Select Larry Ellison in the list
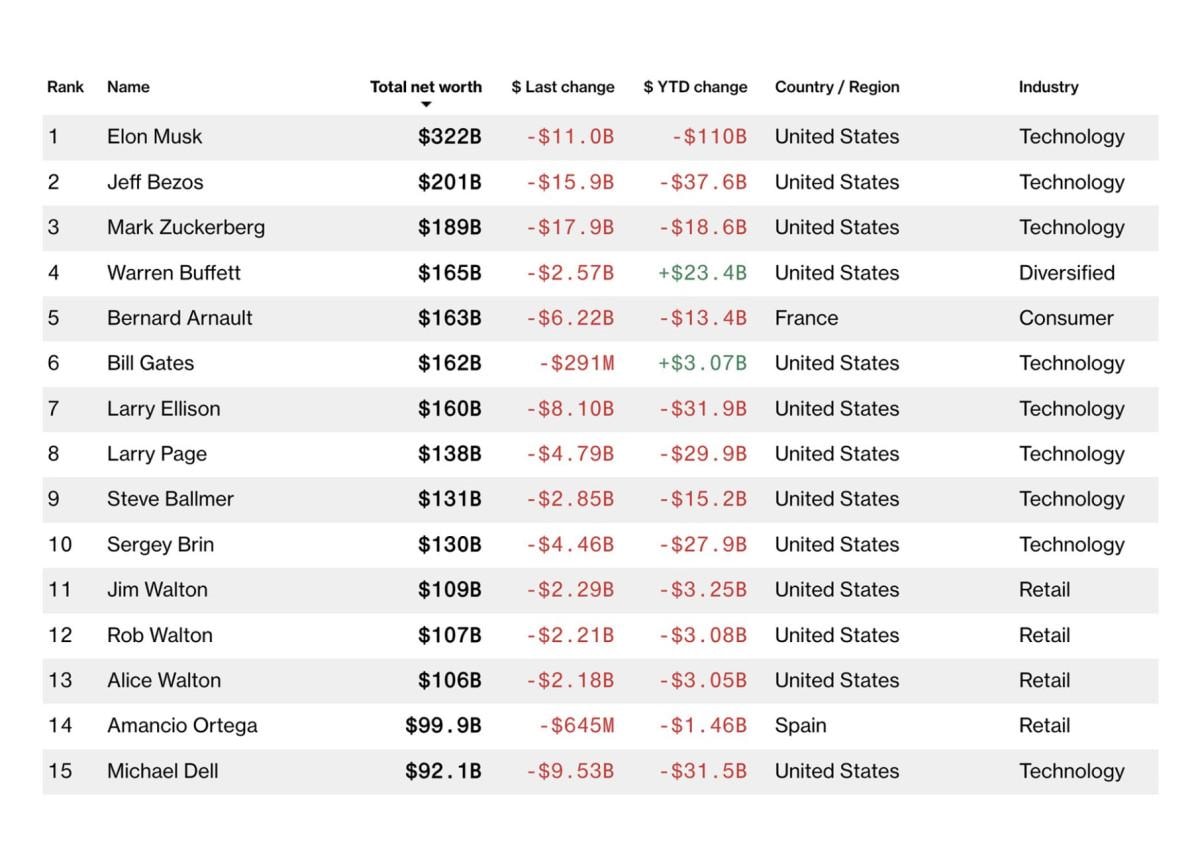Viewport: 1200px width, 856px height. coord(164,408)
